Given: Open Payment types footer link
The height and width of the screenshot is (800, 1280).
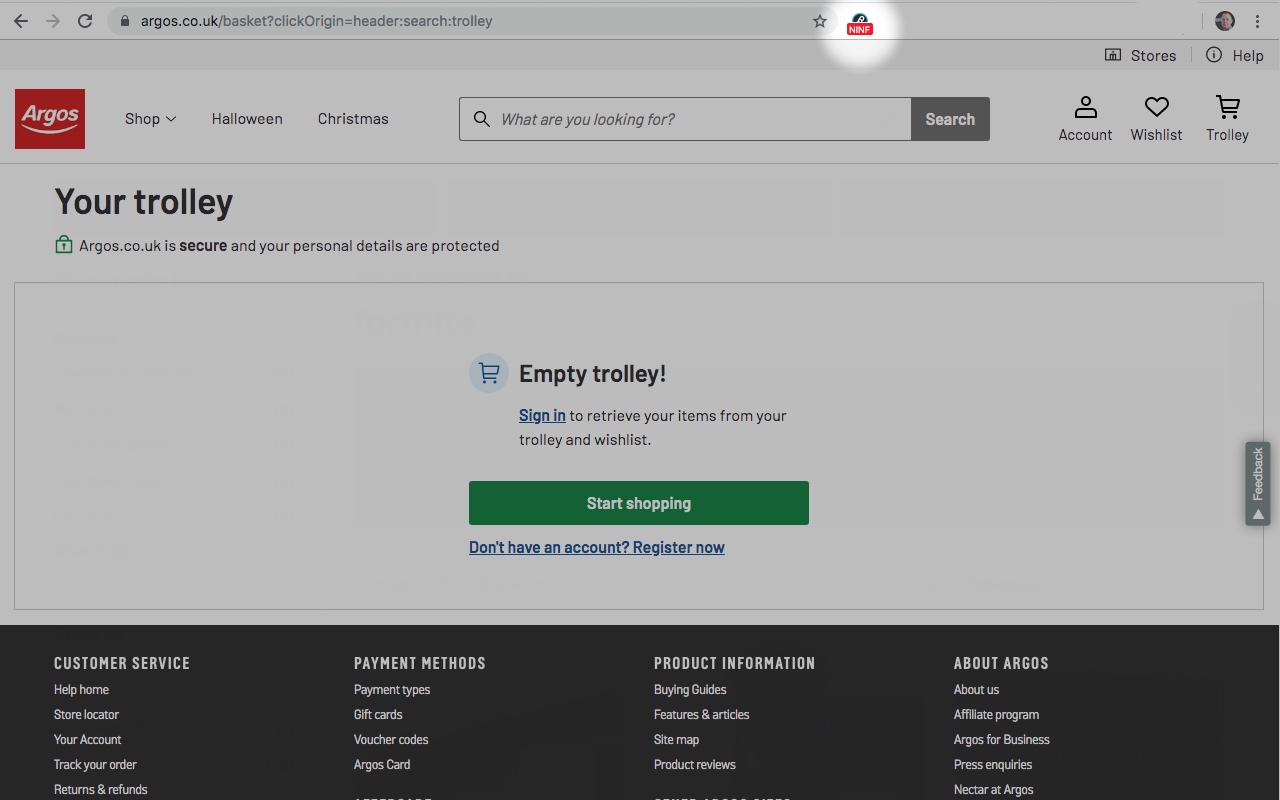Looking at the screenshot, I should click(x=392, y=689).
